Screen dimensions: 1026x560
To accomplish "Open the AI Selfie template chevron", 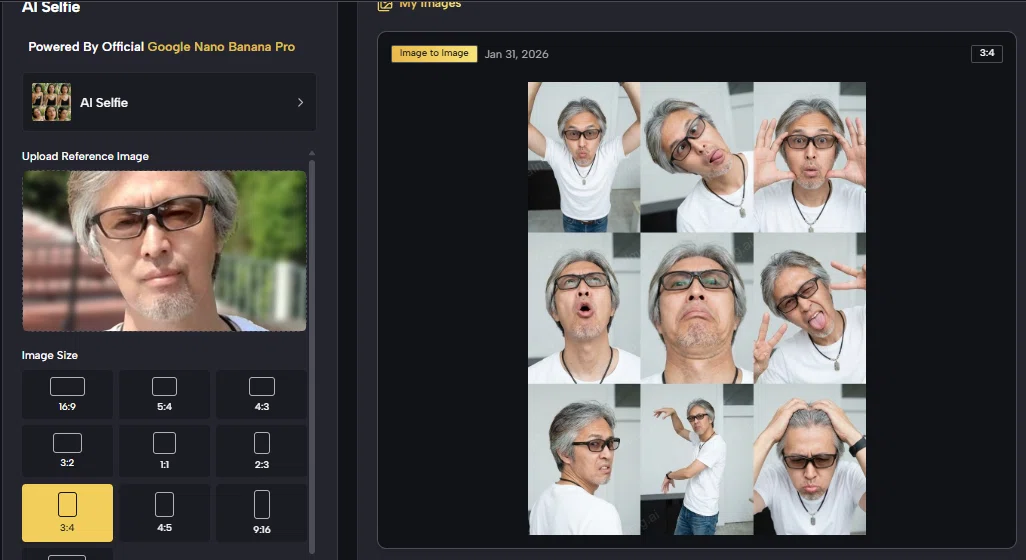I will click(x=300, y=102).
